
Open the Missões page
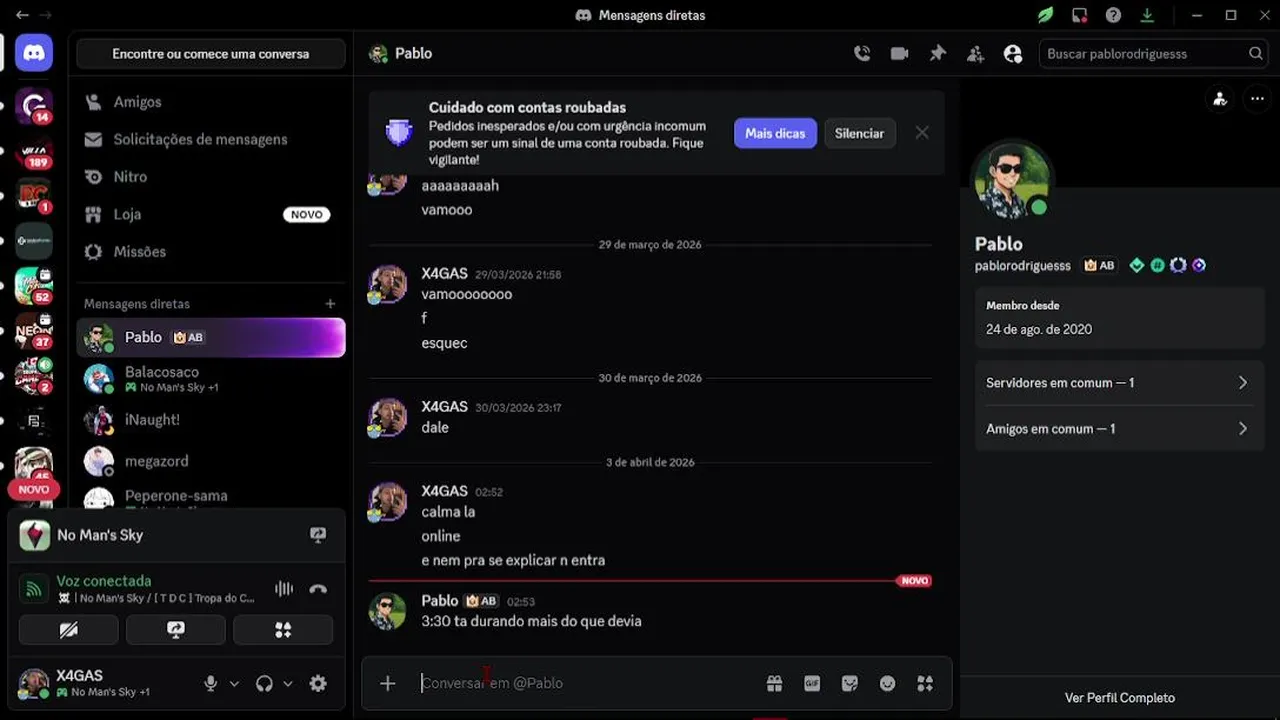pos(211,252)
